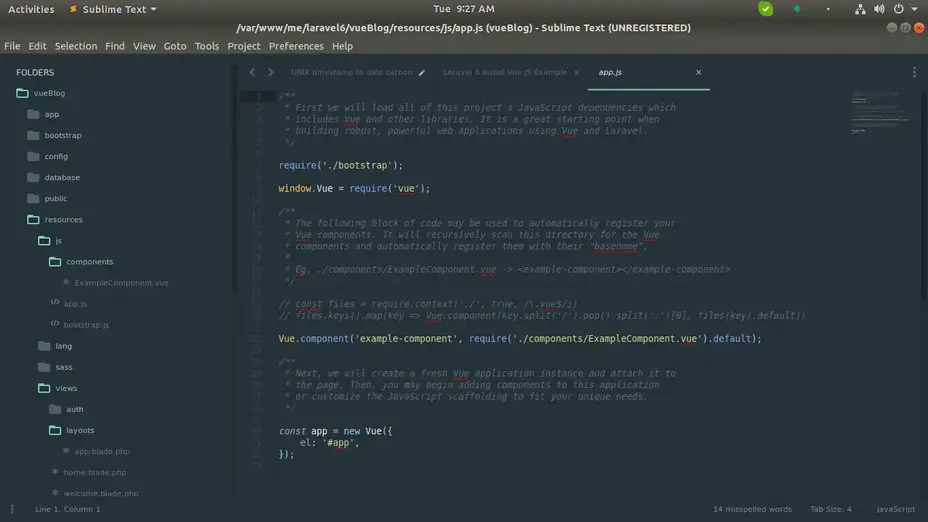The width and height of the screenshot is (928, 522).
Task: Open the JavaScript syntax selector
Action: (x=895, y=509)
